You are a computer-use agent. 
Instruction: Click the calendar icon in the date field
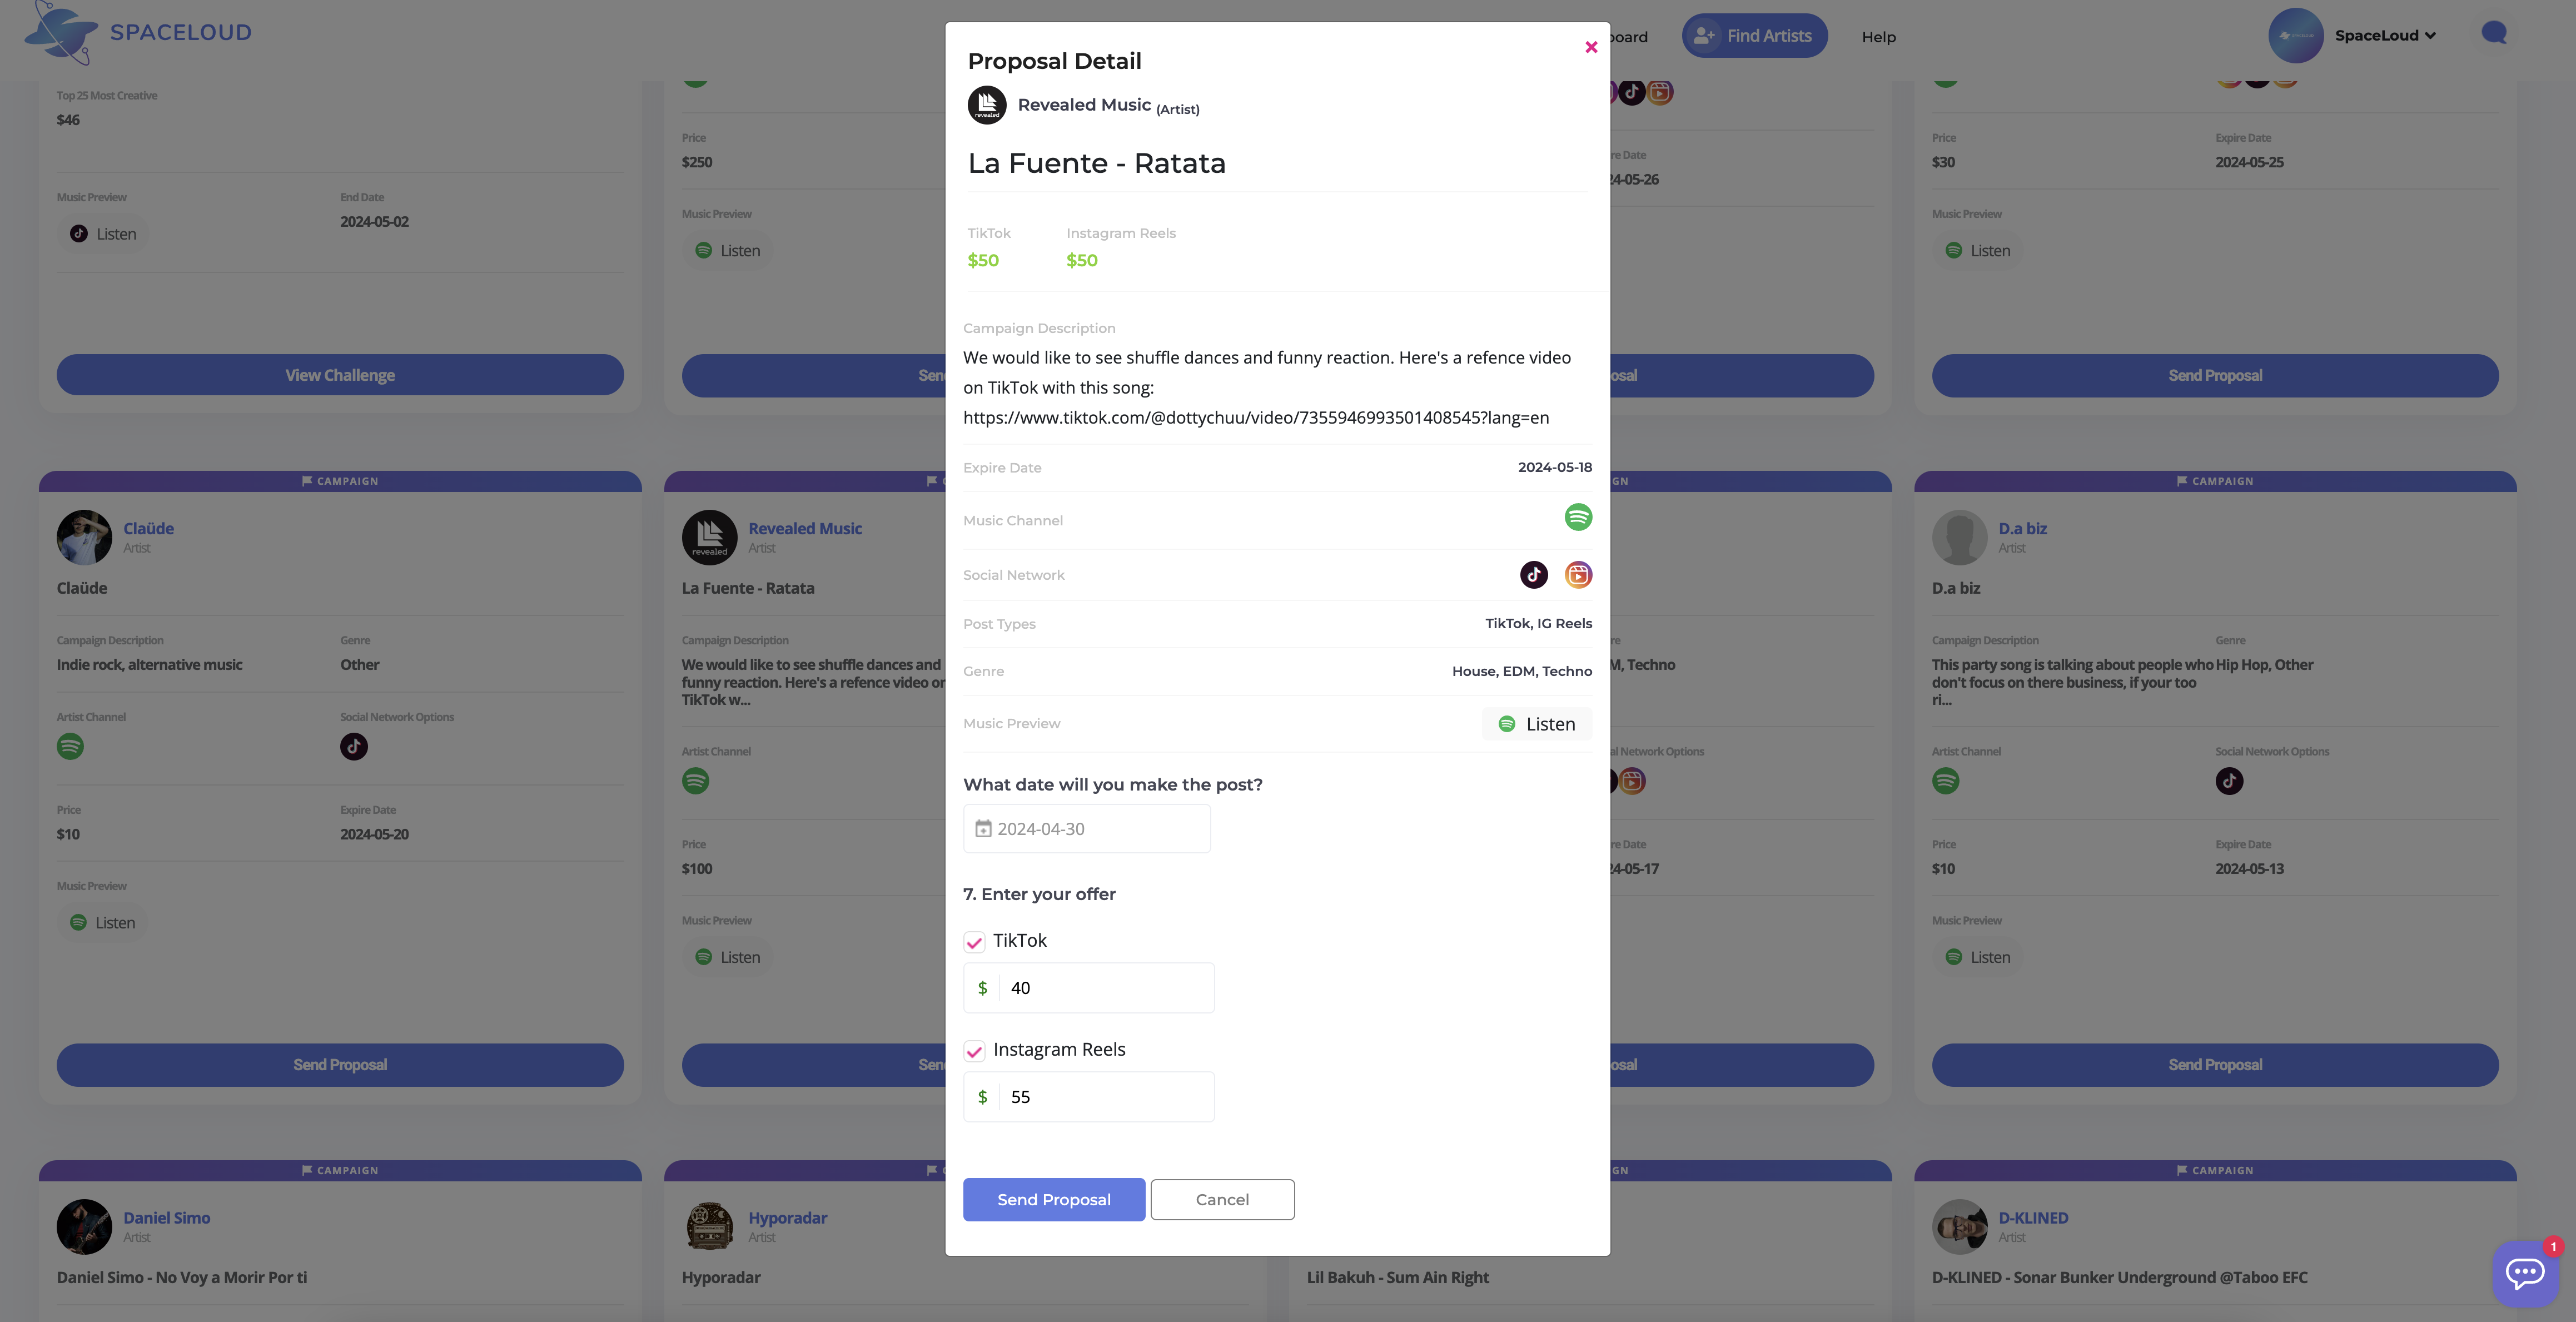click(983, 829)
